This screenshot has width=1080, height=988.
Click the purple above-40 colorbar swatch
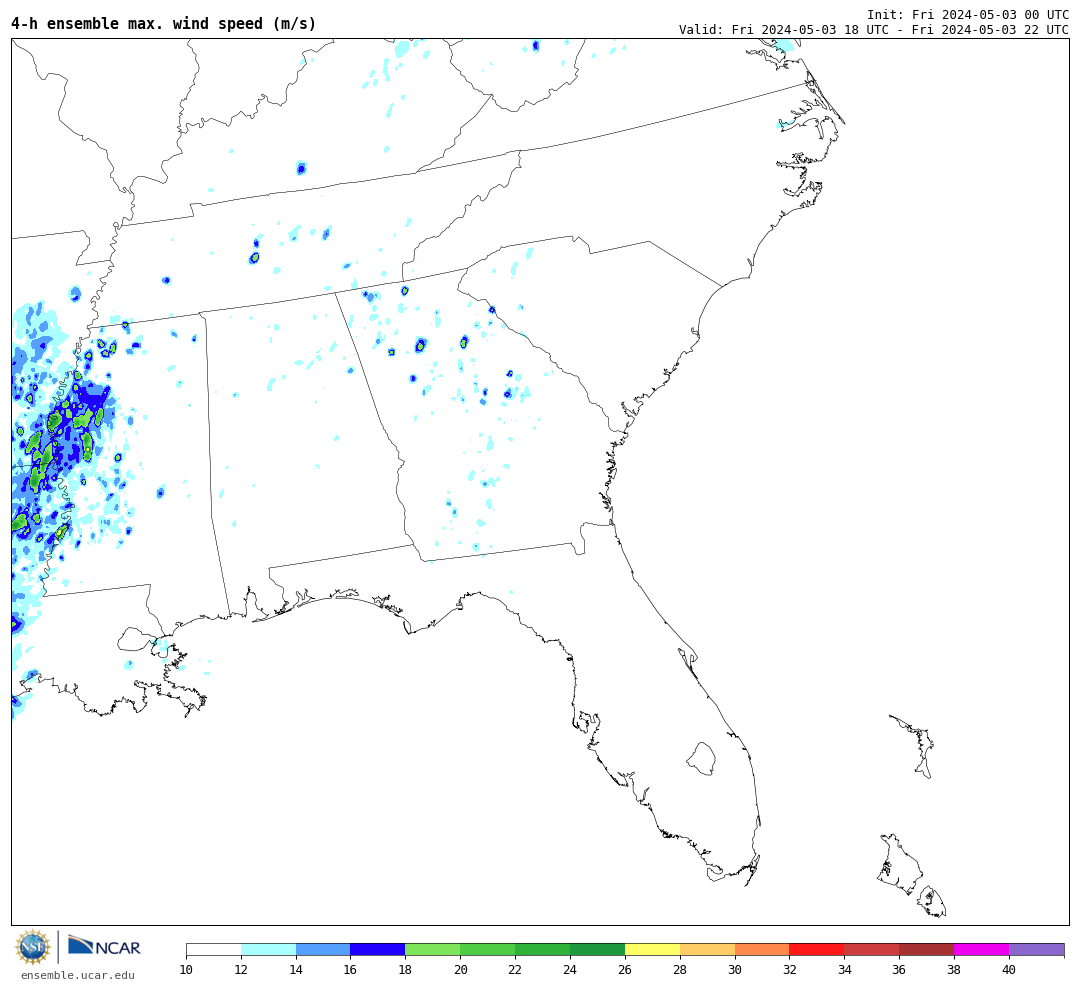click(1037, 949)
